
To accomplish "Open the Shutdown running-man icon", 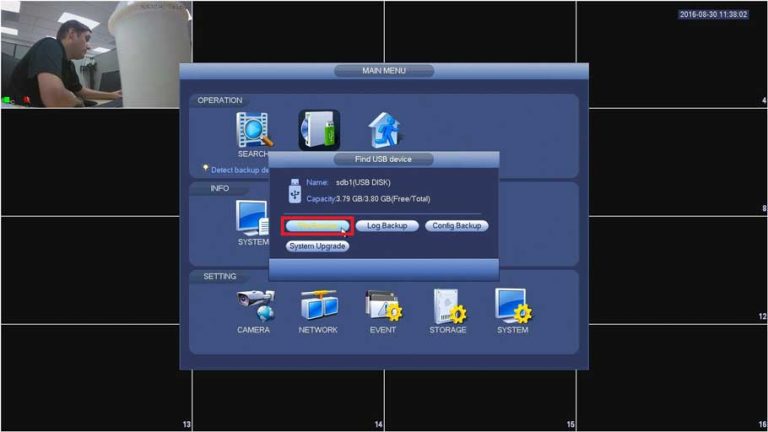I will 384,130.
